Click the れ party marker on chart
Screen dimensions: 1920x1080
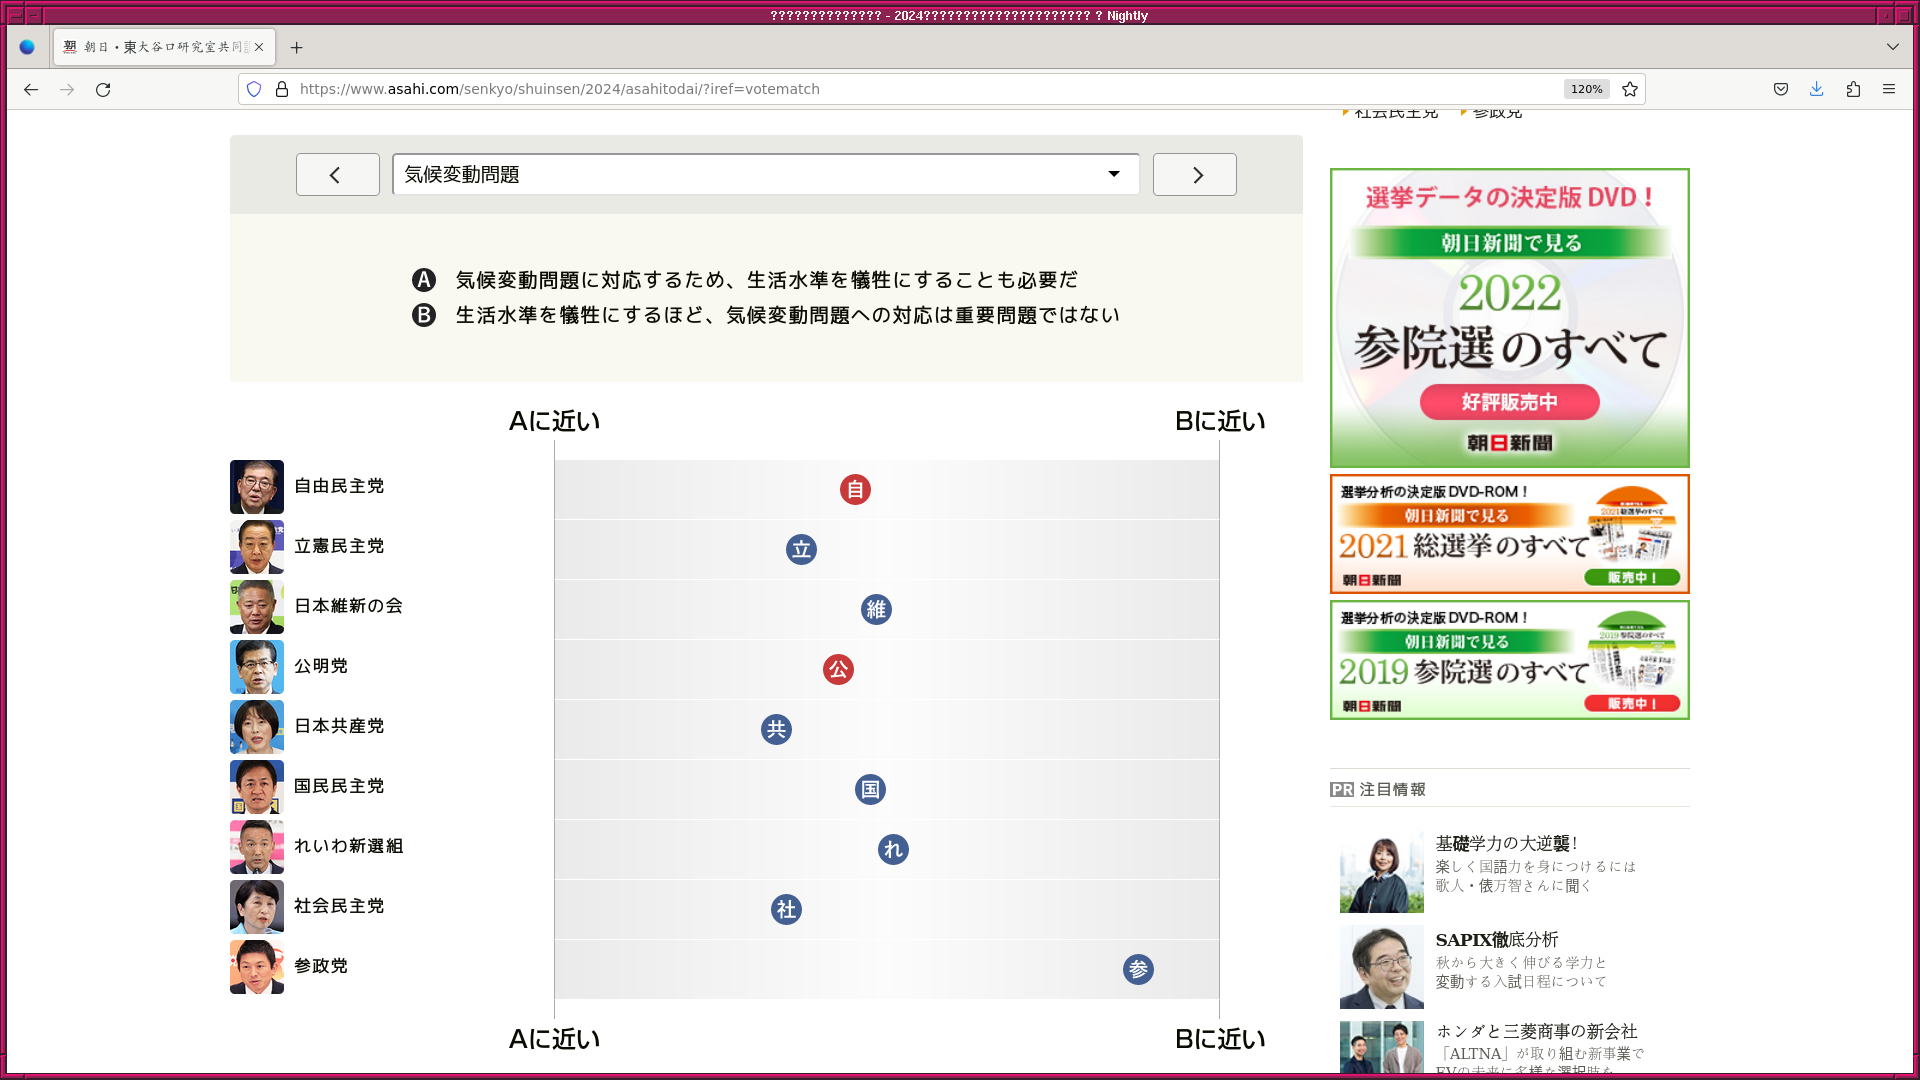click(893, 850)
